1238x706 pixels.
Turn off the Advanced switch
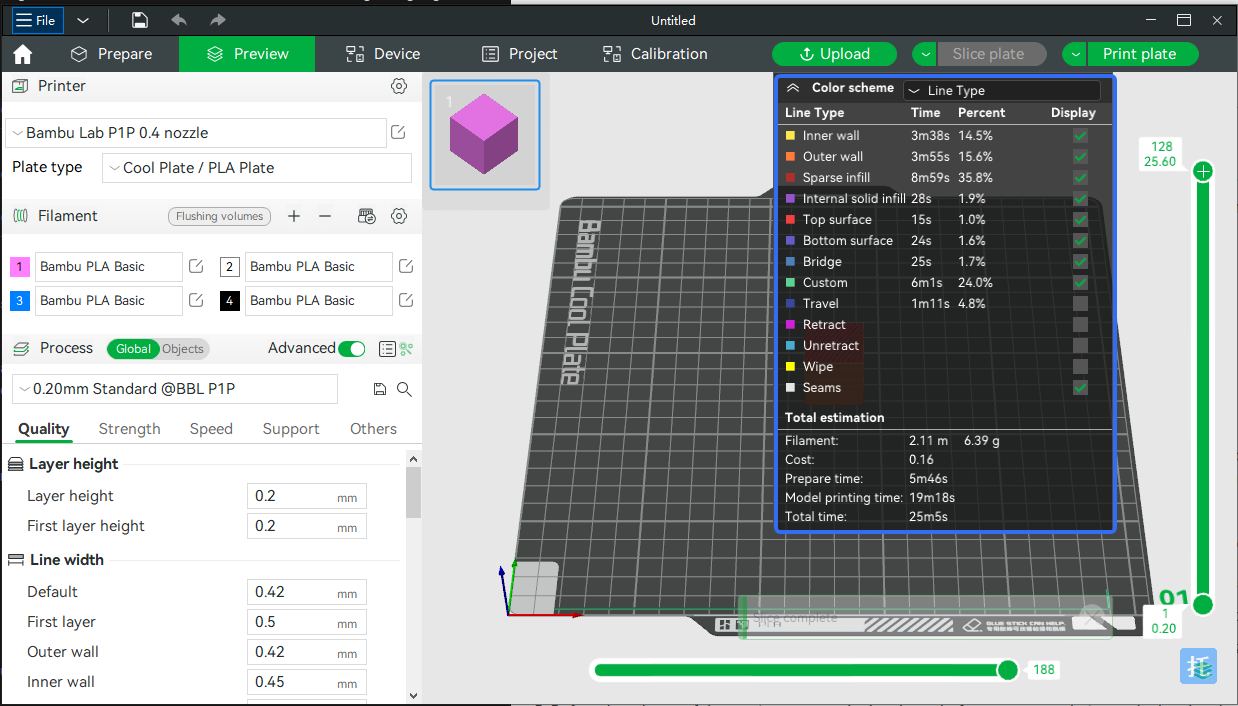point(352,349)
